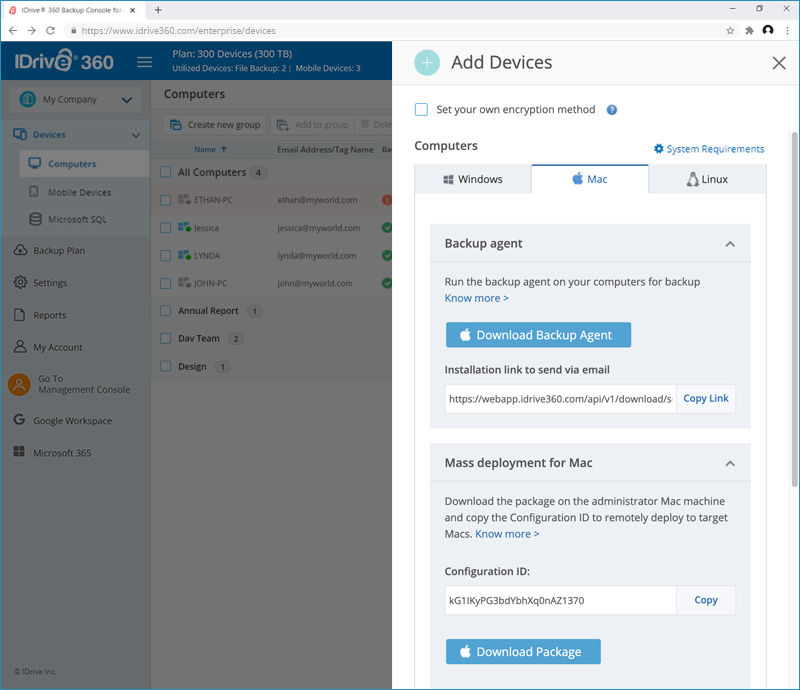The height and width of the screenshot is (690, 800).
Task: Click the Configuration ID text field
Action: (560, 600)
